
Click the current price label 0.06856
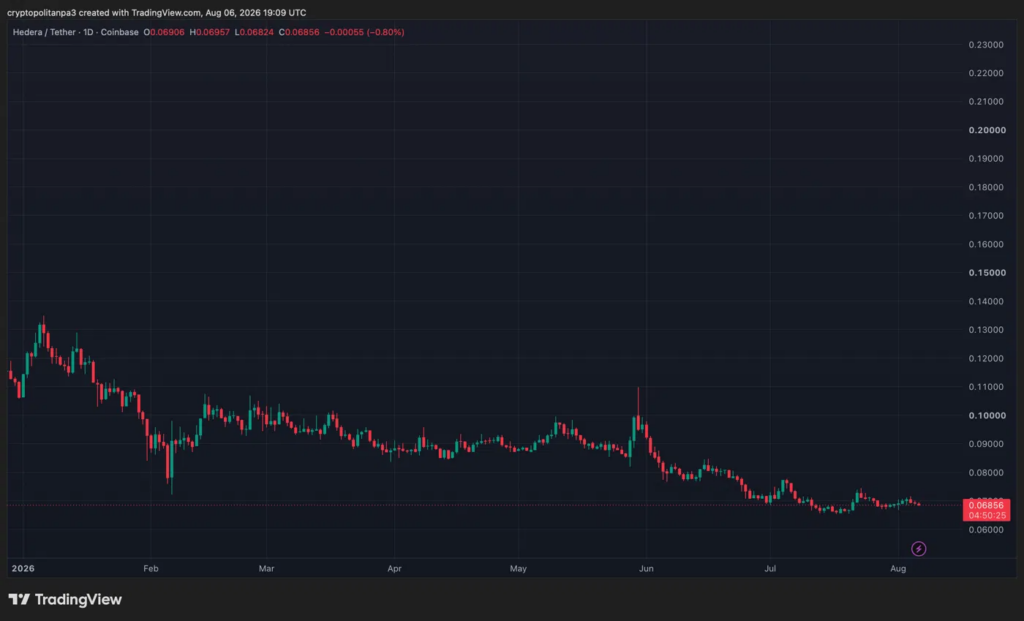pos(986,505)
